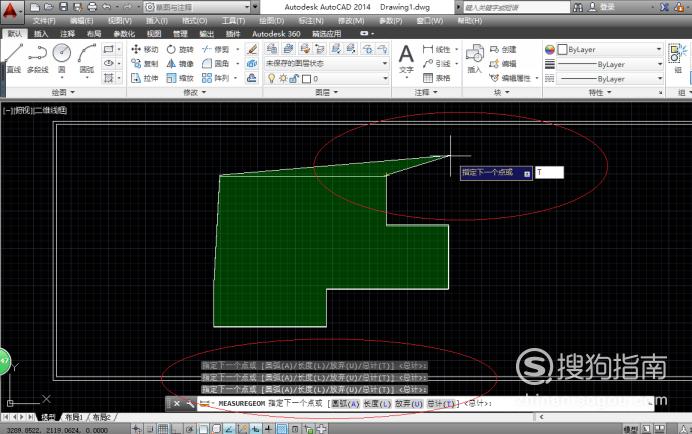
Task: Select the Stretch (拉伸) tool
Action: (144, 78)
